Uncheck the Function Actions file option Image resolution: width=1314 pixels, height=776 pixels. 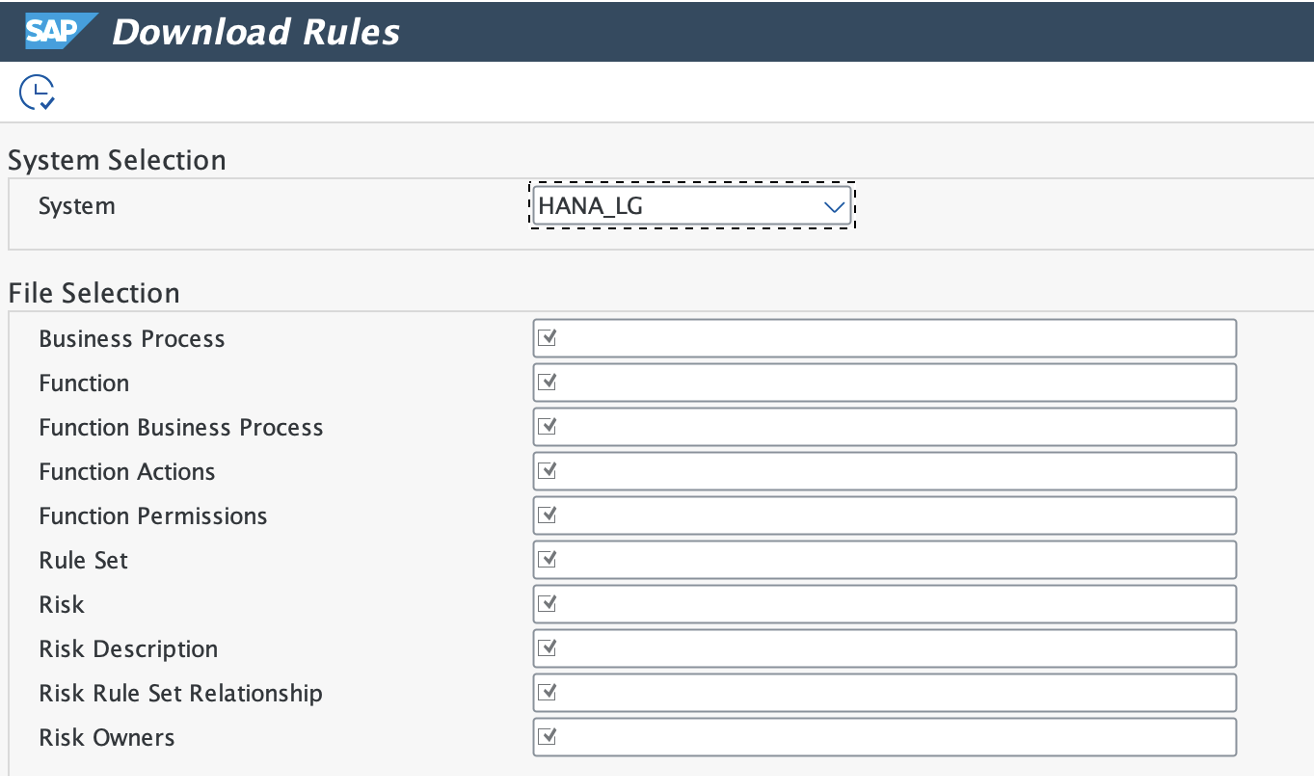click(546, 470)
